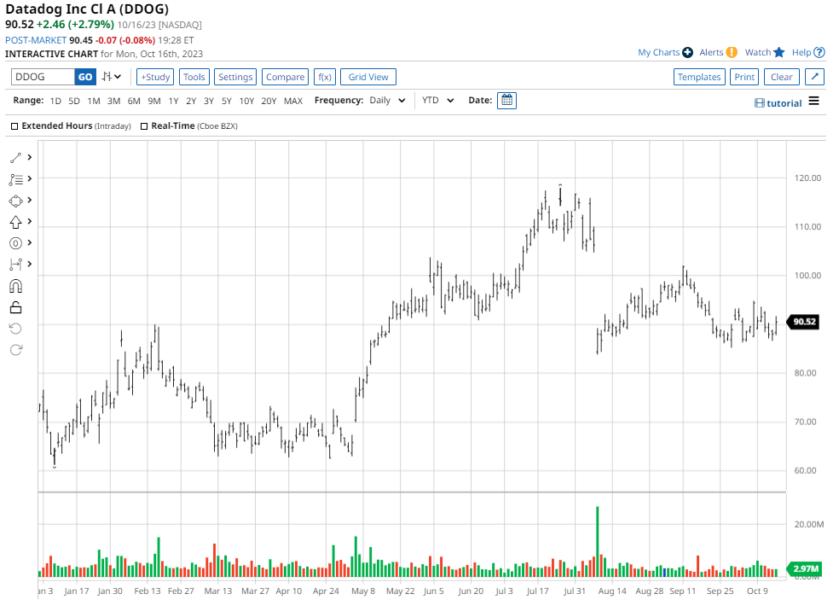The image size is (839, 600).
Task: Expand the shapes tool options arrow
Action: coord(29,200)
